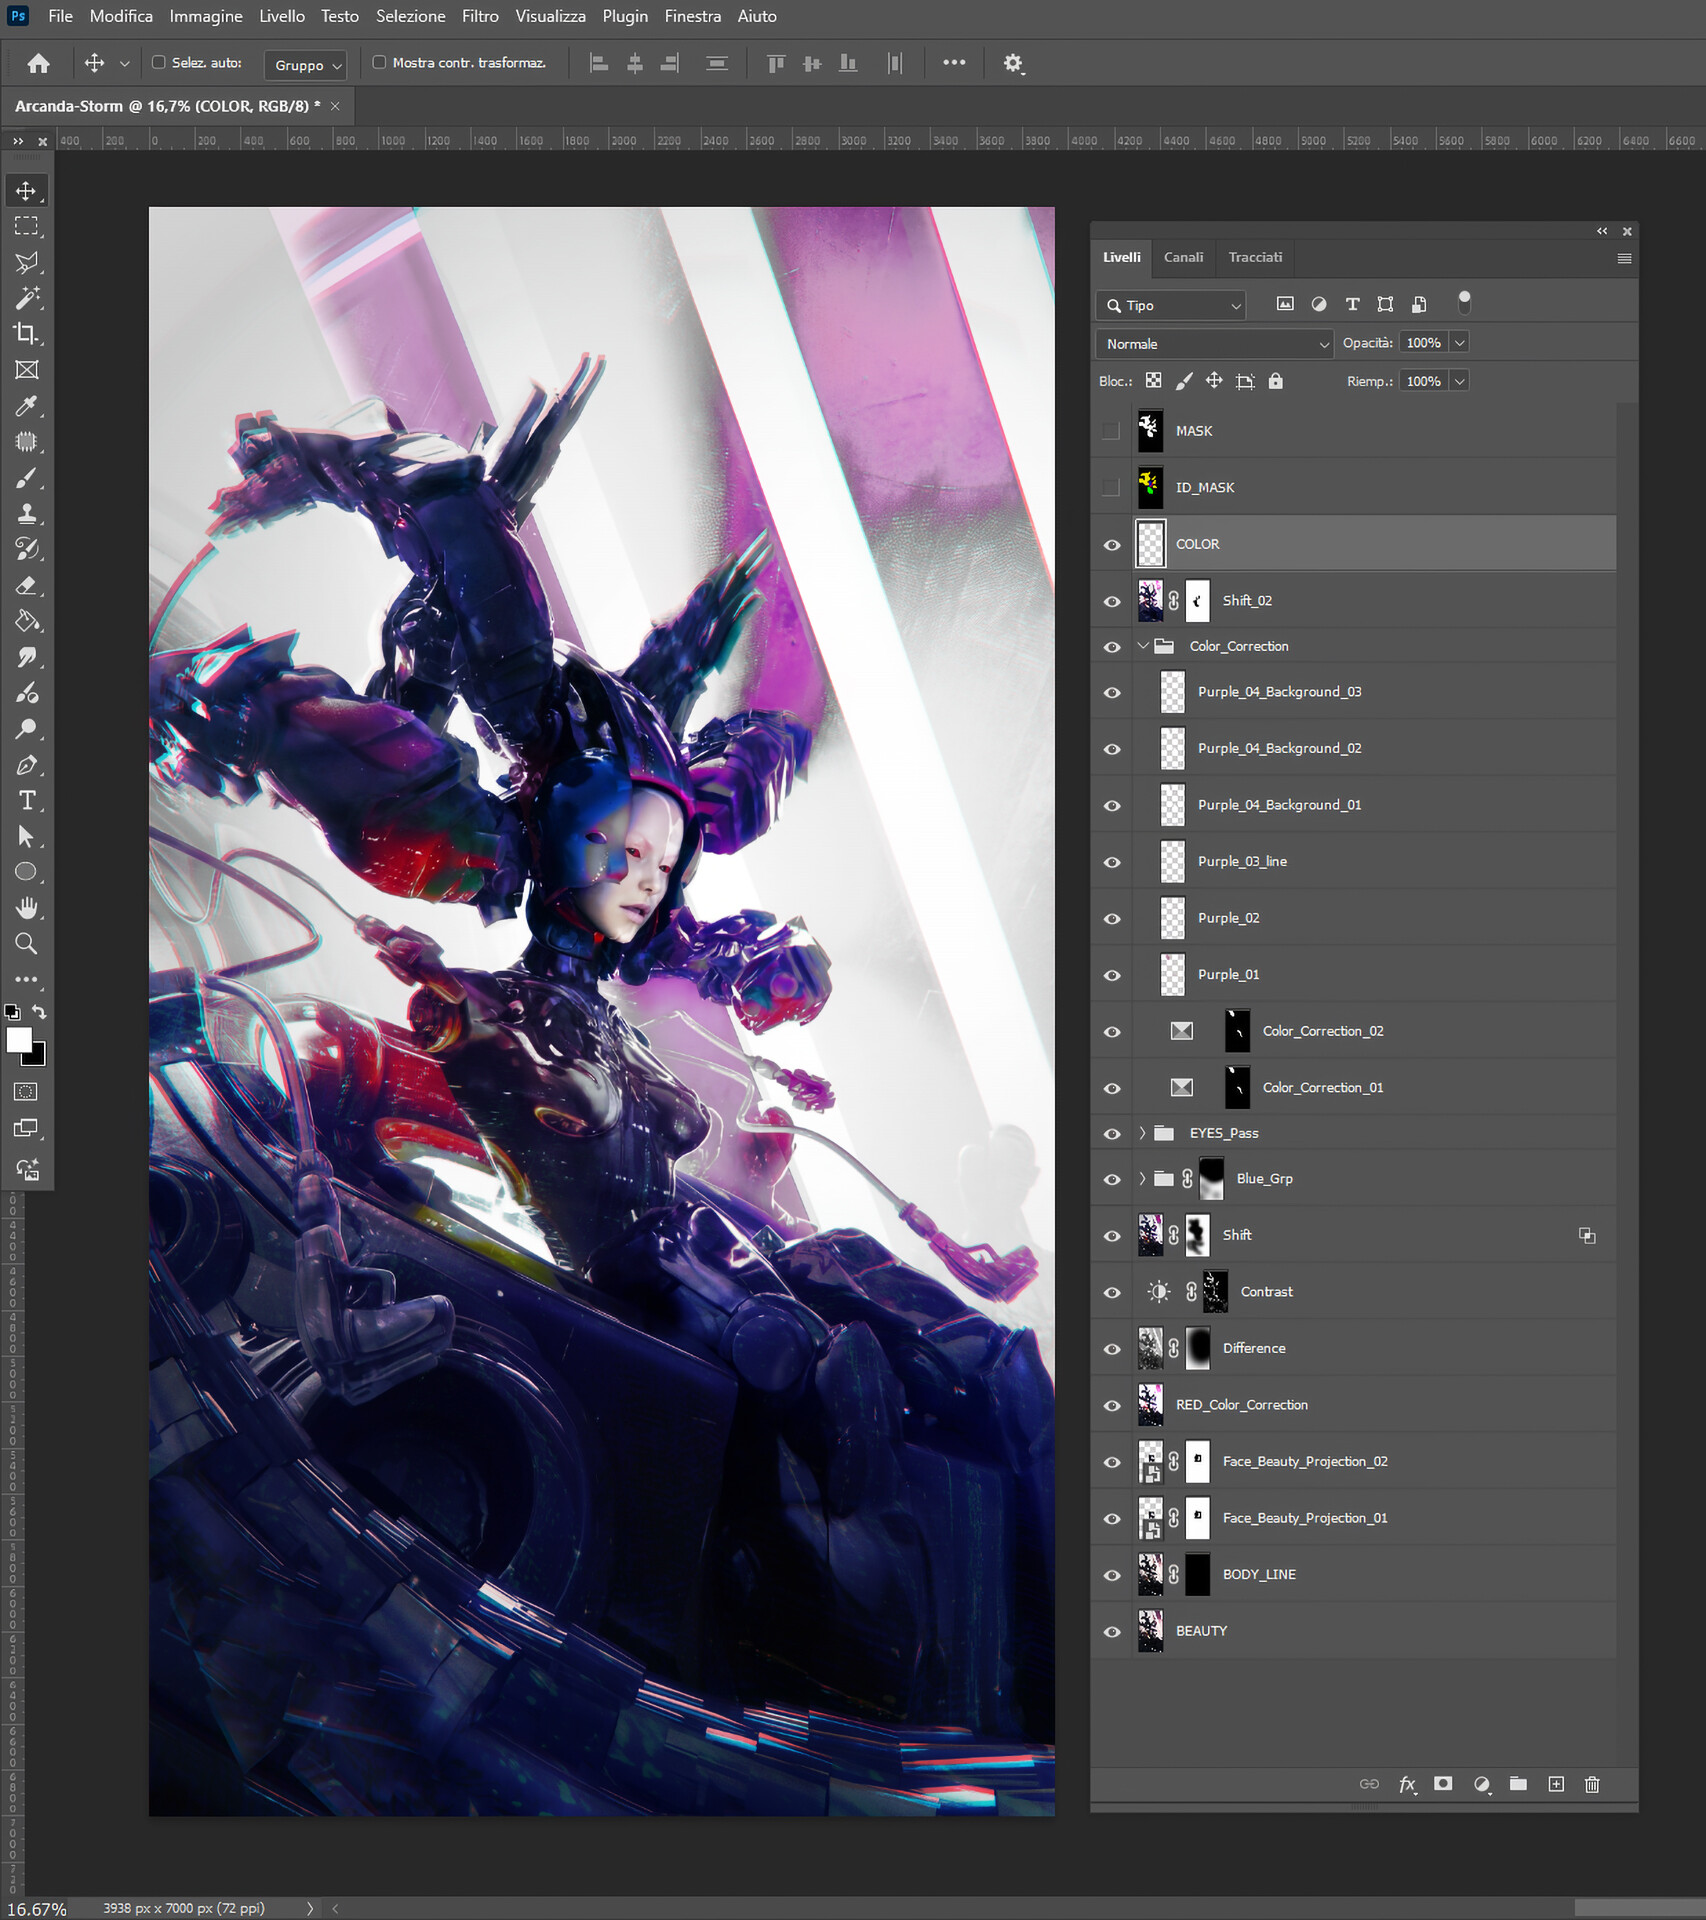Hide the COLOR layer

[1112, 545]
